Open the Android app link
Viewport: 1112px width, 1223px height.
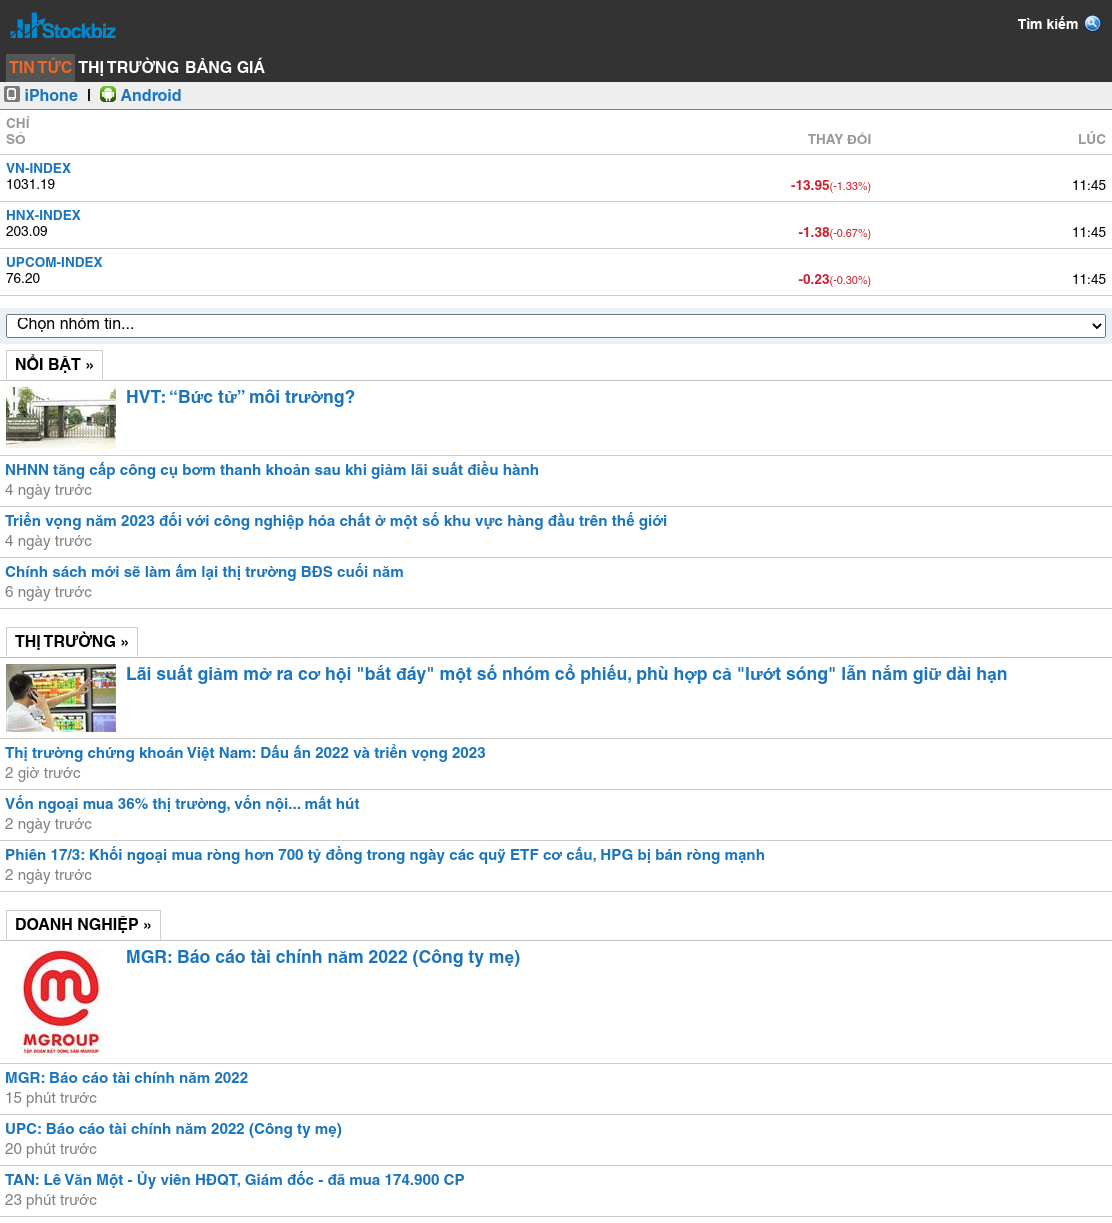151,95
